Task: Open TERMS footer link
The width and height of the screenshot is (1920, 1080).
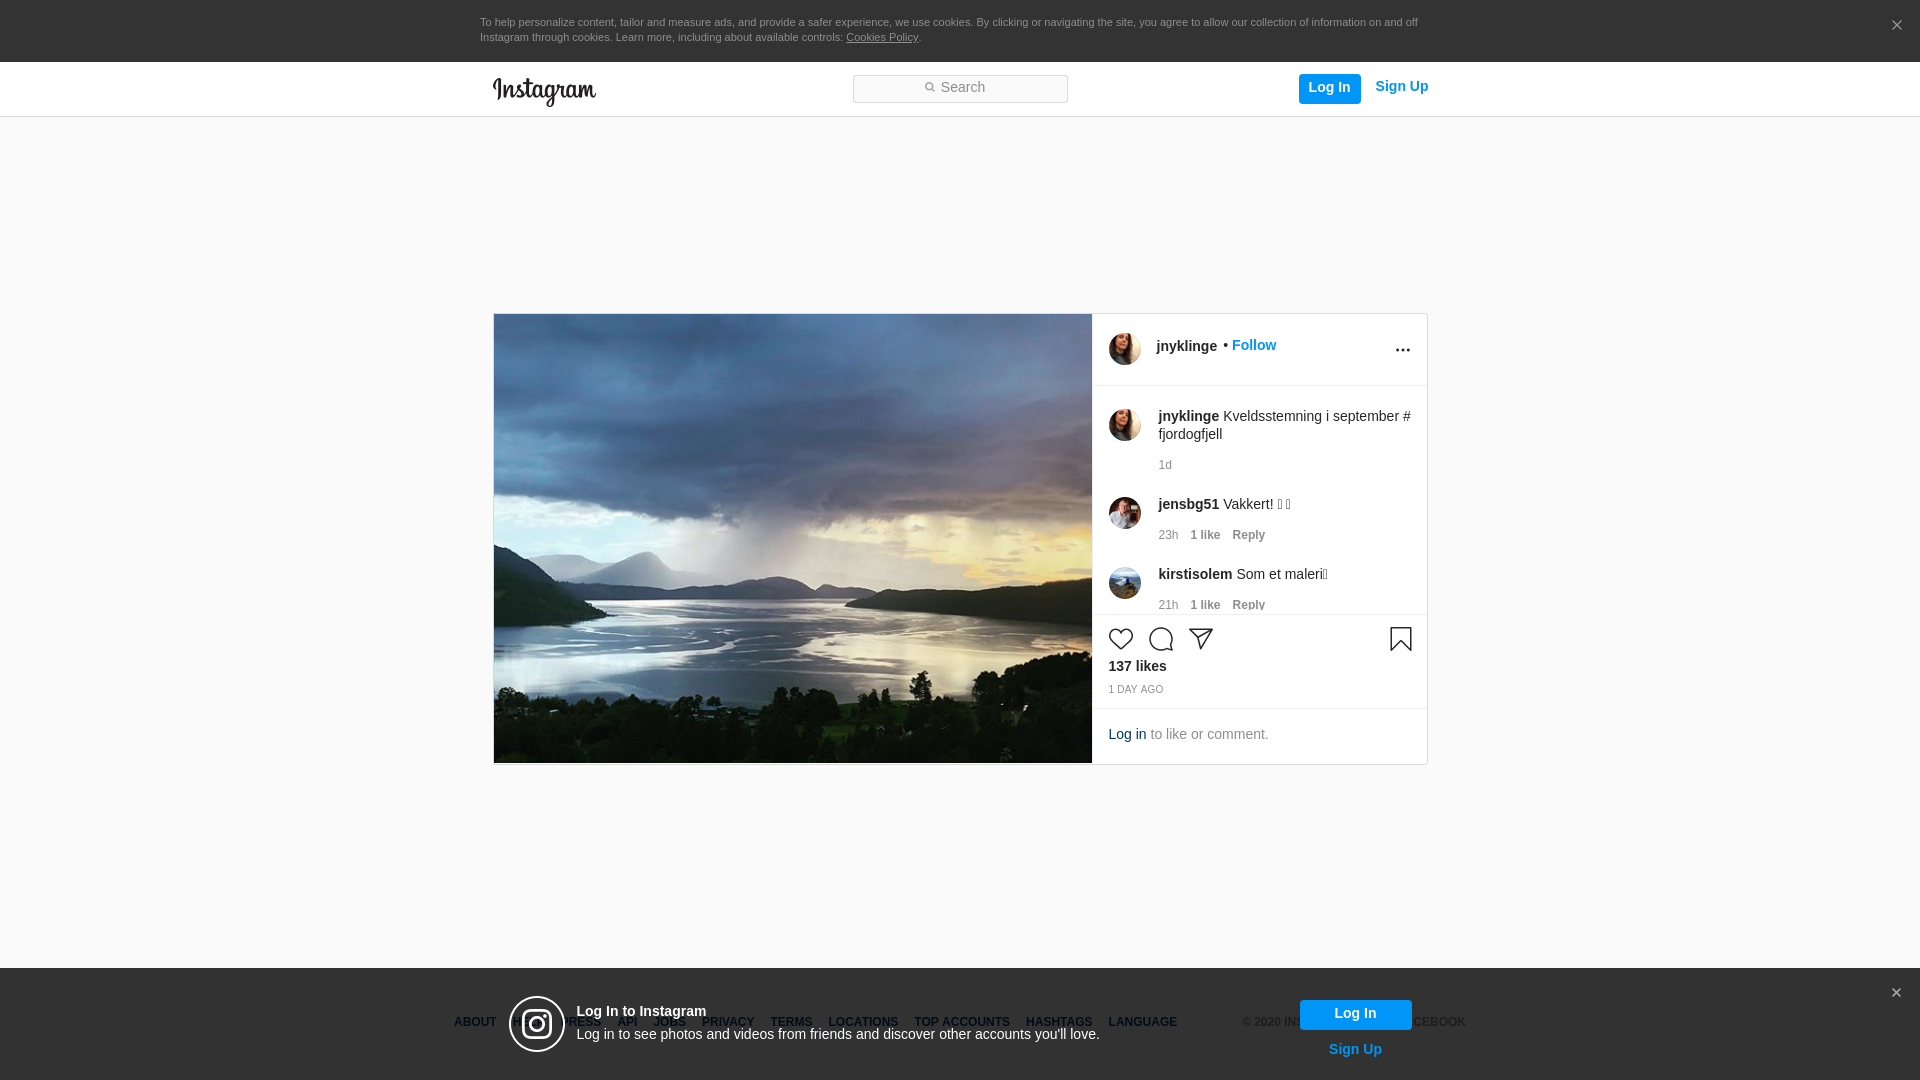Action: [791, 1022]
